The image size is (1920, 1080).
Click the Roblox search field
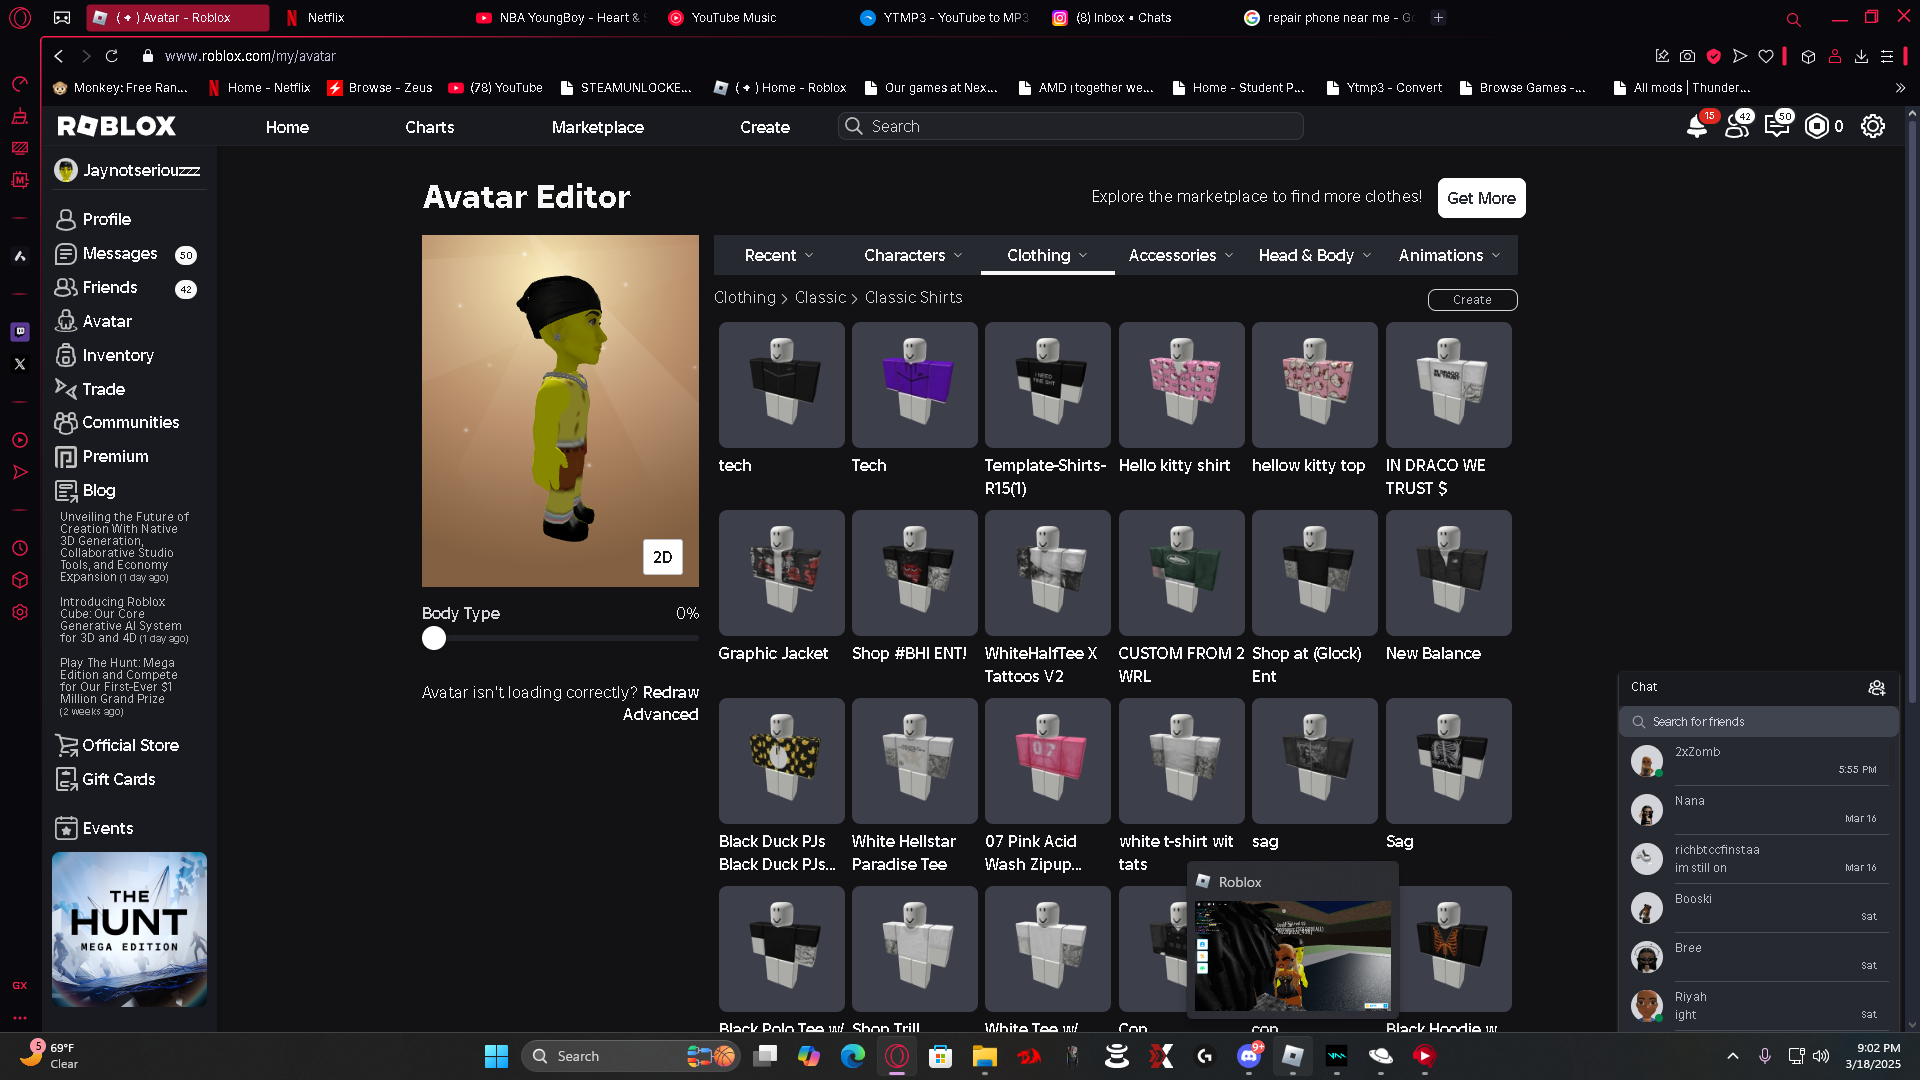point(1070,126)
